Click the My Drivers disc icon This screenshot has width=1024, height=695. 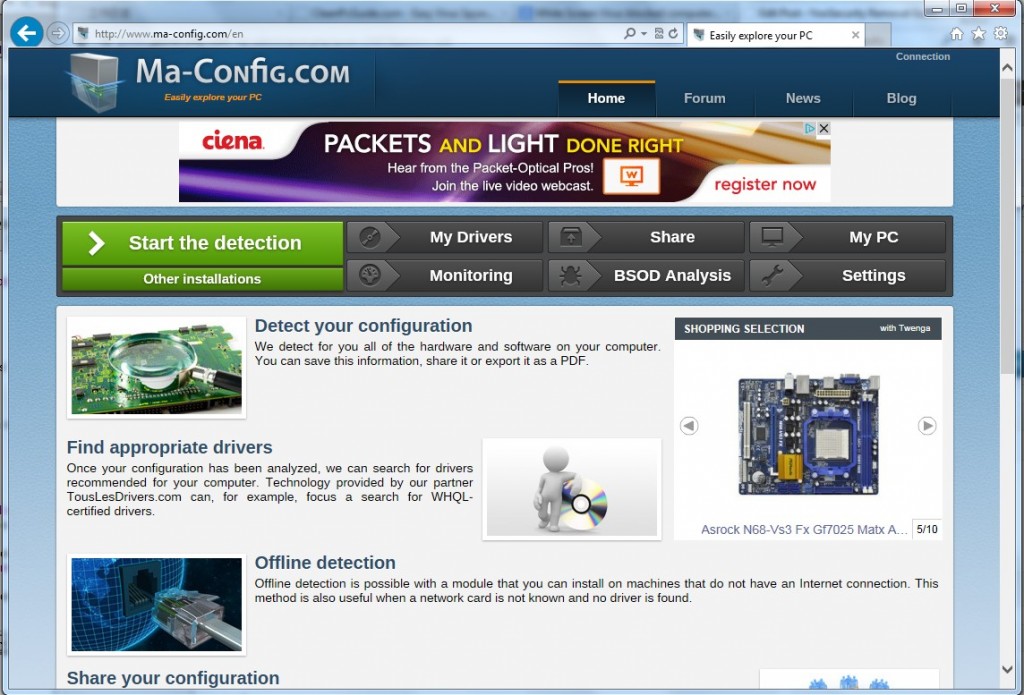(x=370, y=237)
